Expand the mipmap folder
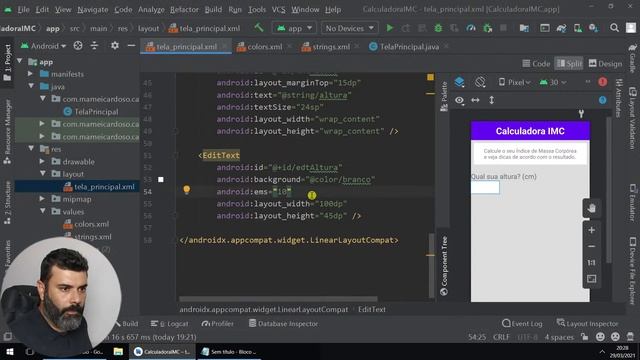 tap(42, 199)
